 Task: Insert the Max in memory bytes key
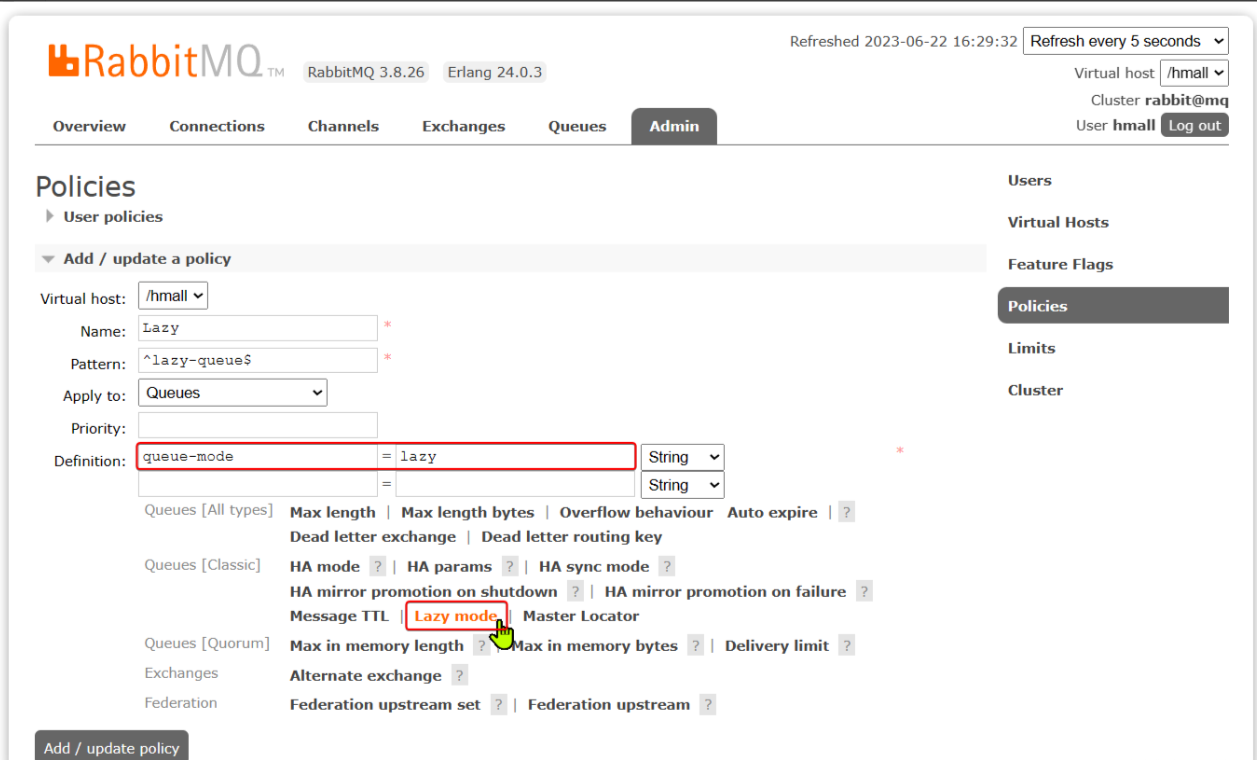[595, 645]
